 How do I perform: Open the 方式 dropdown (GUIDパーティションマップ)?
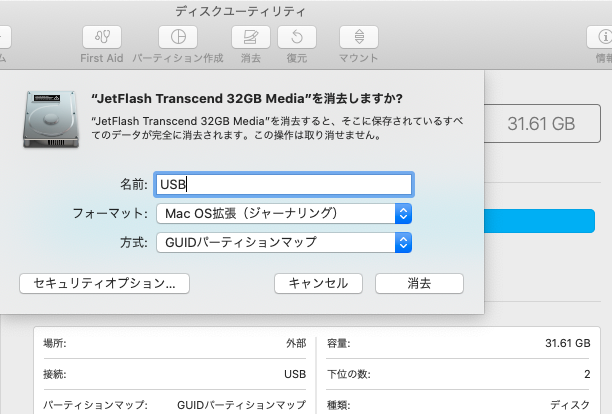[x=284, y=242]
